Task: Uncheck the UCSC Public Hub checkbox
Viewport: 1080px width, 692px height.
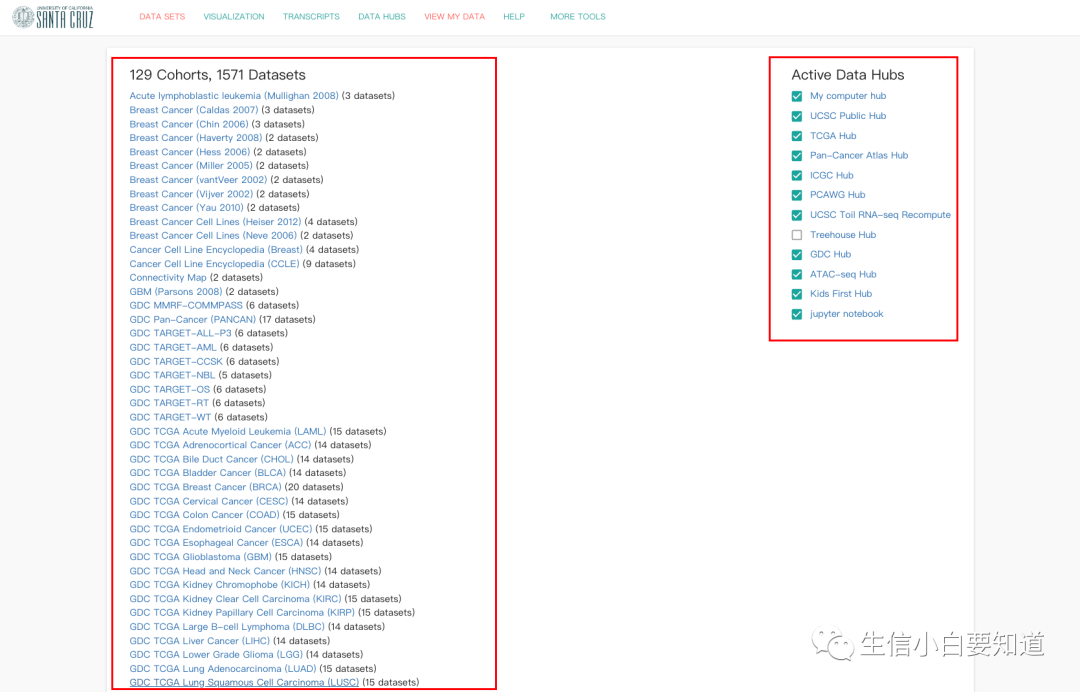Action: [797, 116]
